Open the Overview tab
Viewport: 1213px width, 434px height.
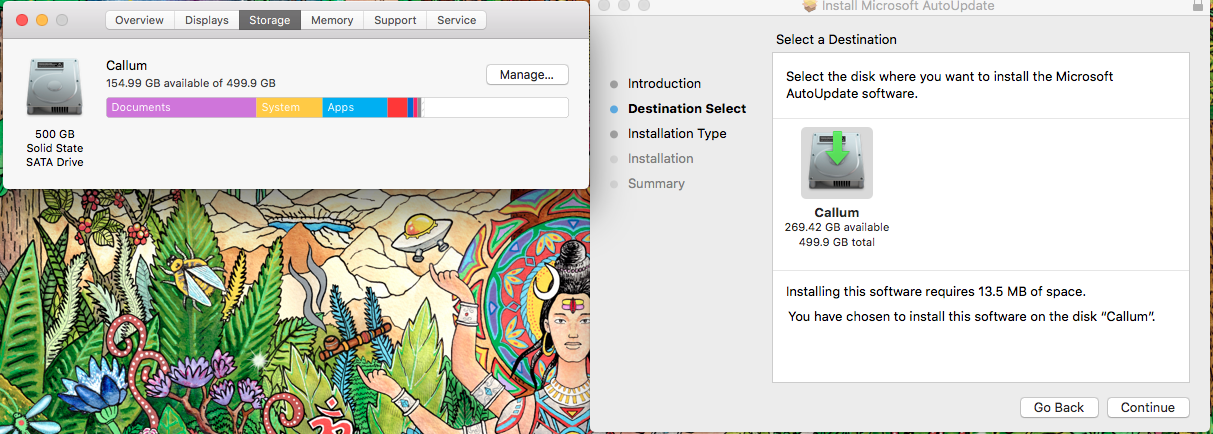point(139,20)
